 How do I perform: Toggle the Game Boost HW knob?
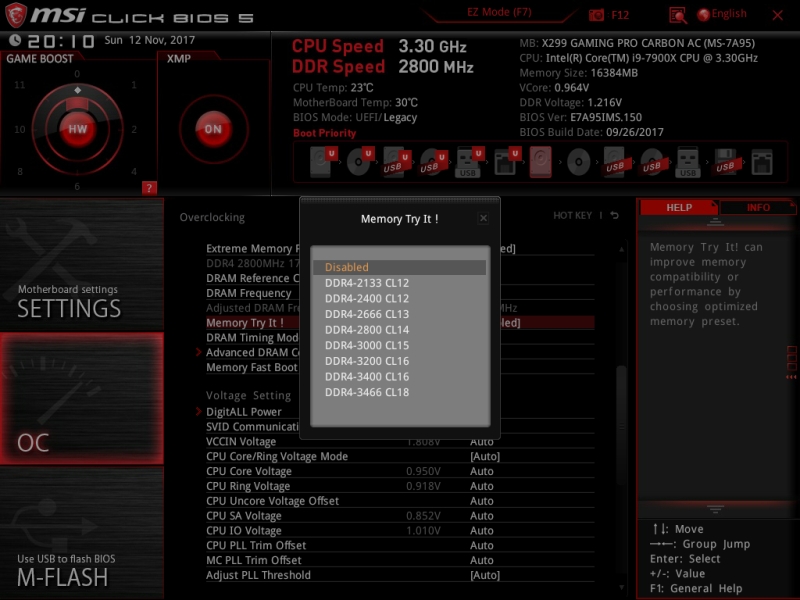coord(78,129)
